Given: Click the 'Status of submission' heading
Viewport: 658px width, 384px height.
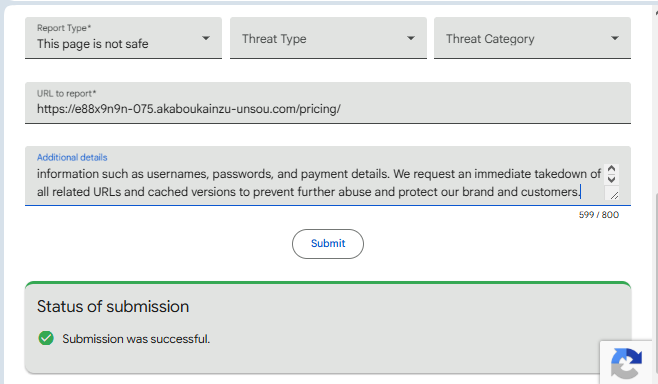Looking at the screenshot, I should point(113,306).
